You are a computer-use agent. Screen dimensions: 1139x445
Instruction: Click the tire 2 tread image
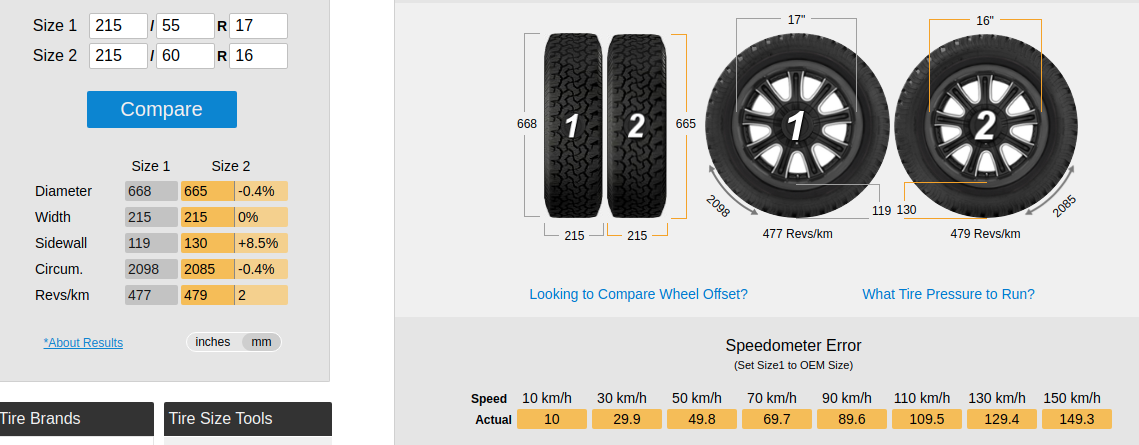click(x=636, y=125)
